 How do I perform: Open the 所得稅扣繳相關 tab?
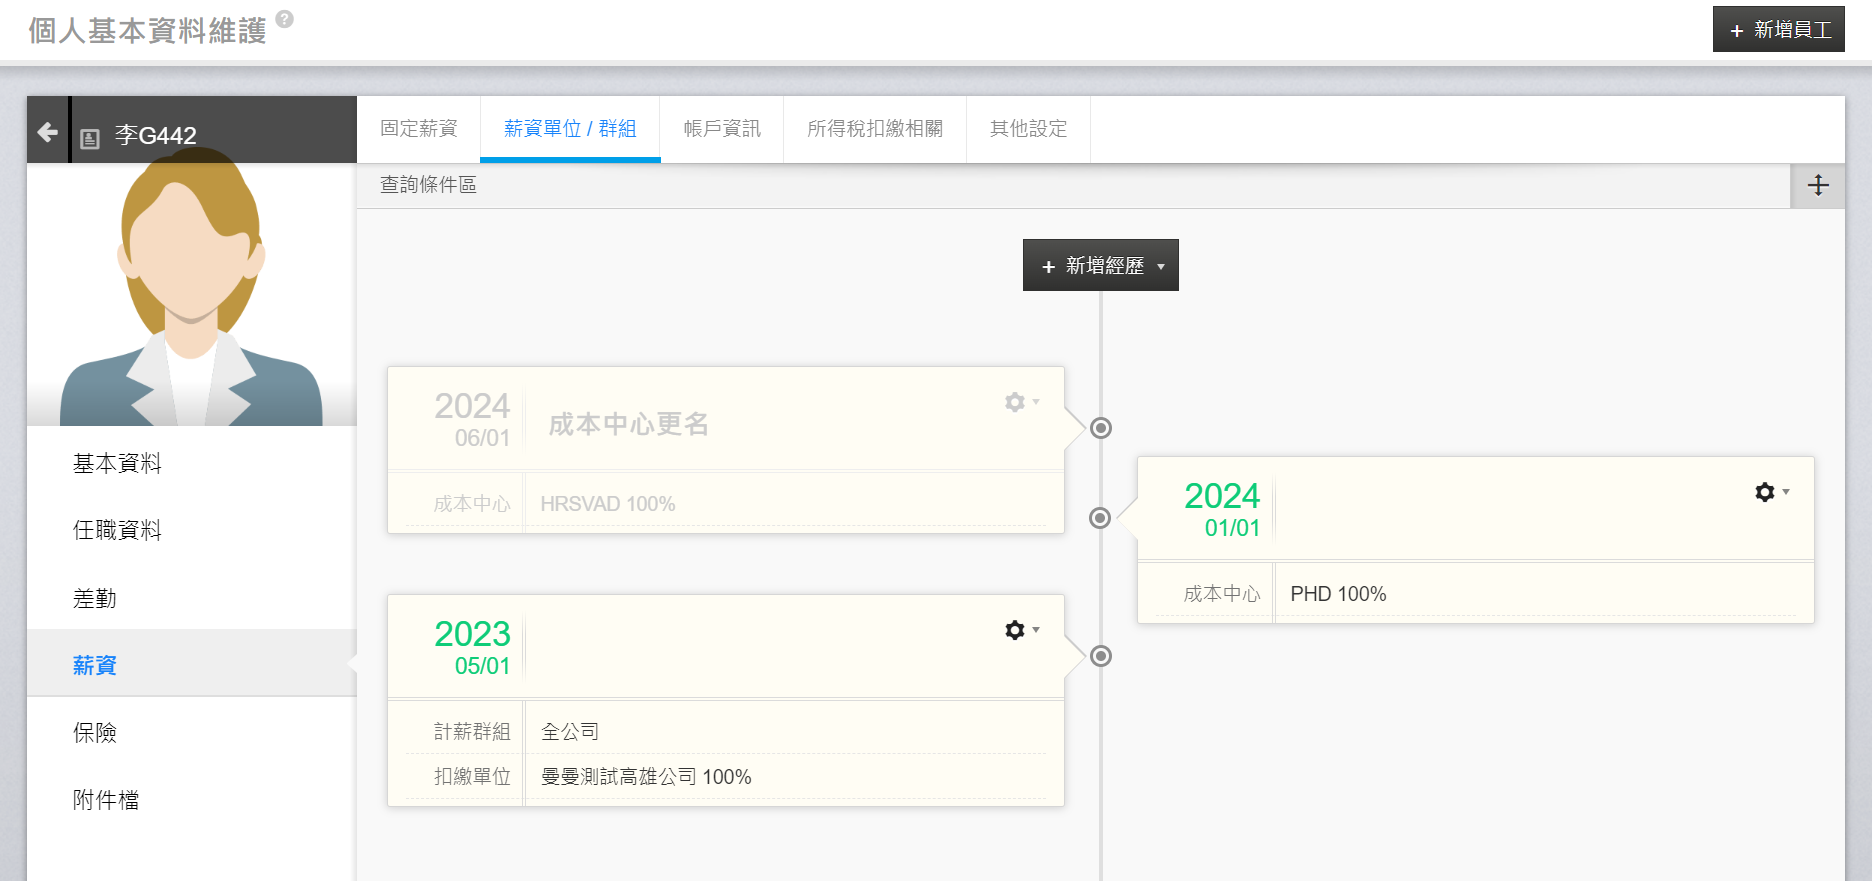(874, 129)
